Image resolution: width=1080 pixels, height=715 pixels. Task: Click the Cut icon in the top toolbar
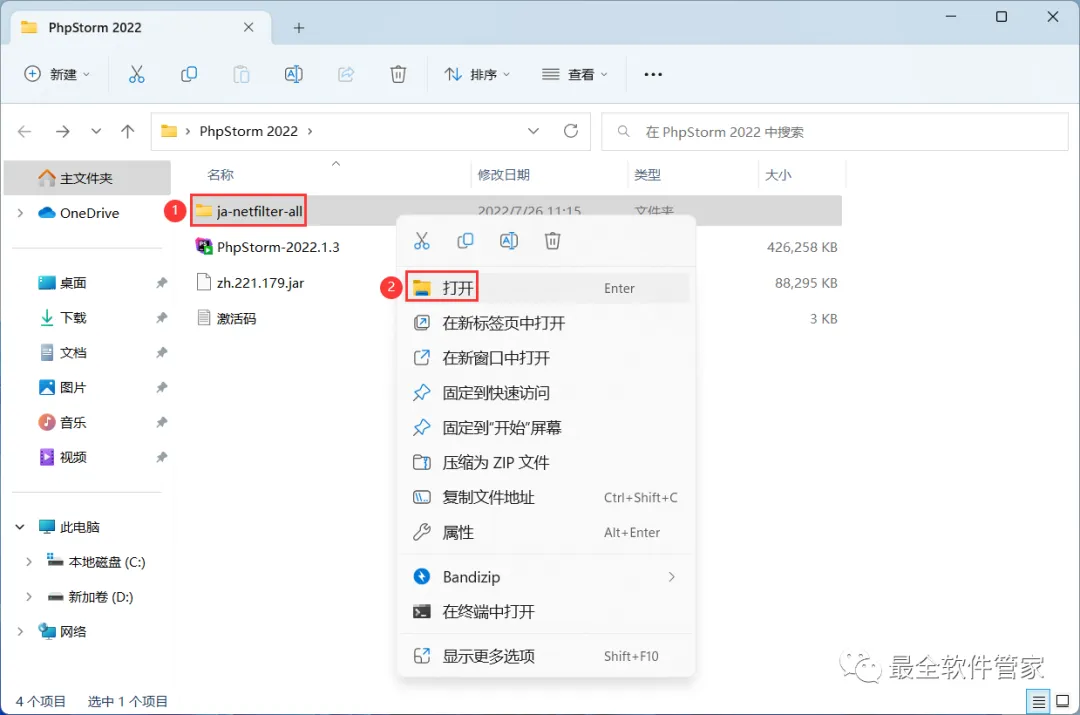(x=136, y=74)
